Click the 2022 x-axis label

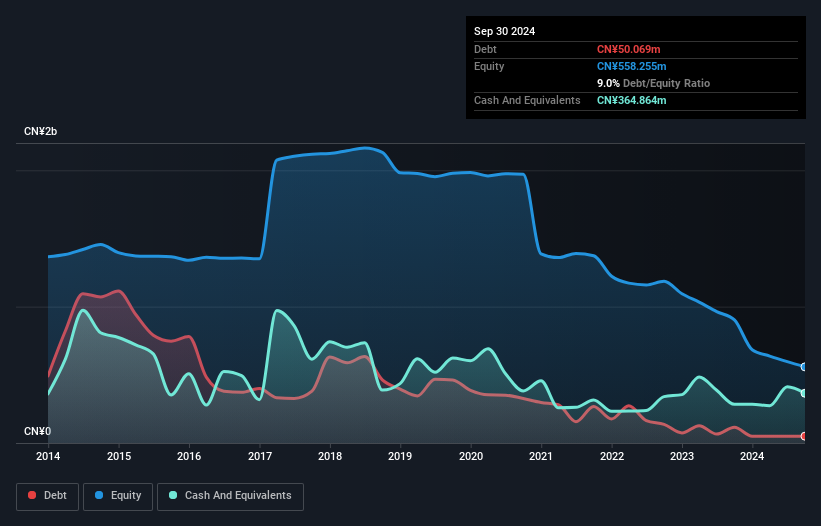(x=612, y=456)
